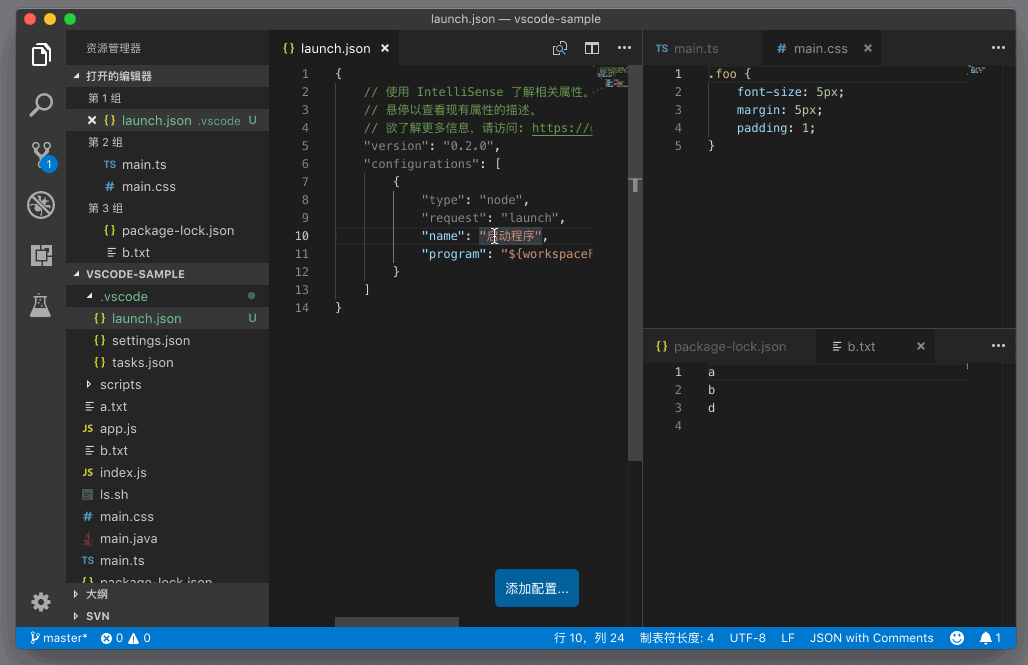
Task: Click the split editor icon
Action: tap(592, 48)
